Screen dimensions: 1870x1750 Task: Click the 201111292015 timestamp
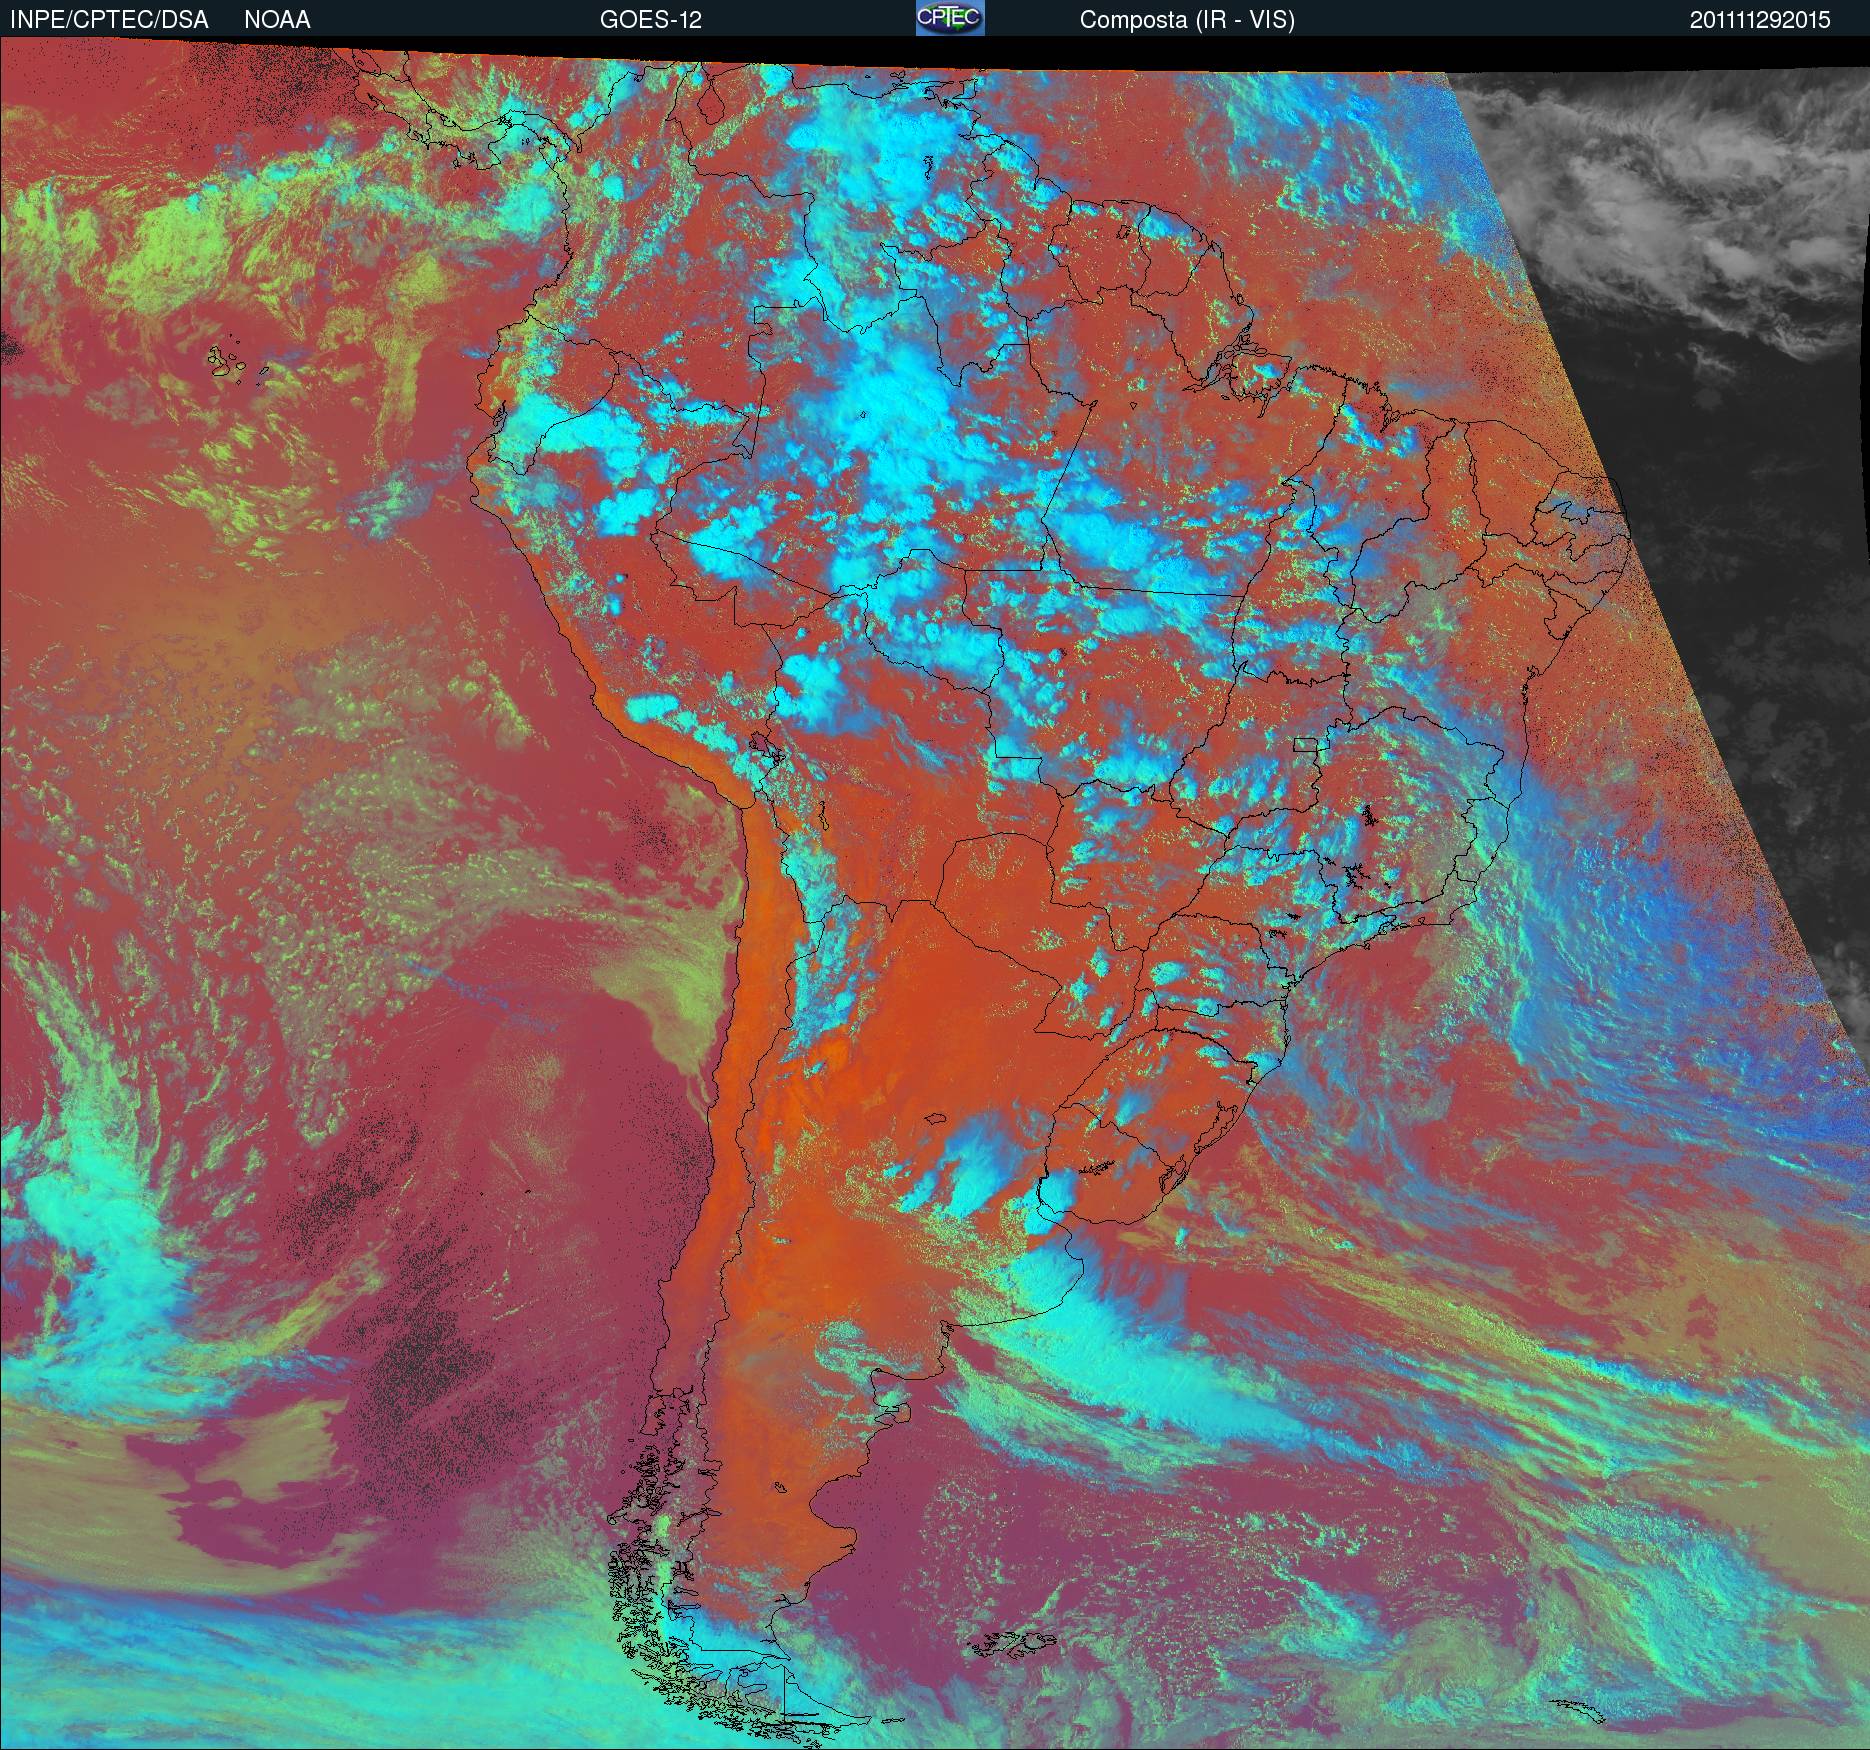(1760, 20)
